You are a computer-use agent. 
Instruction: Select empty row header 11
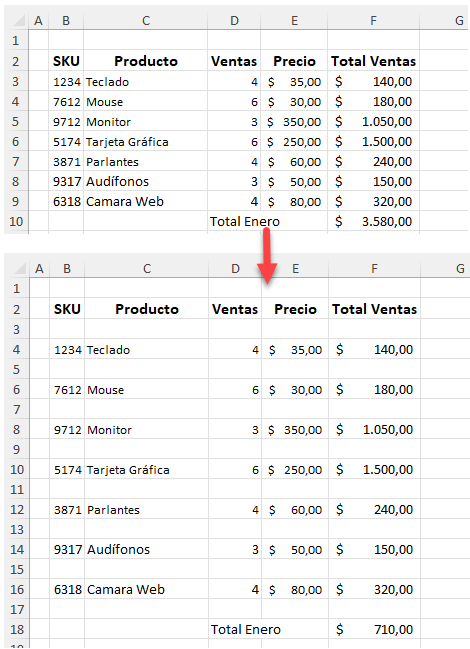tap(17, 490)
